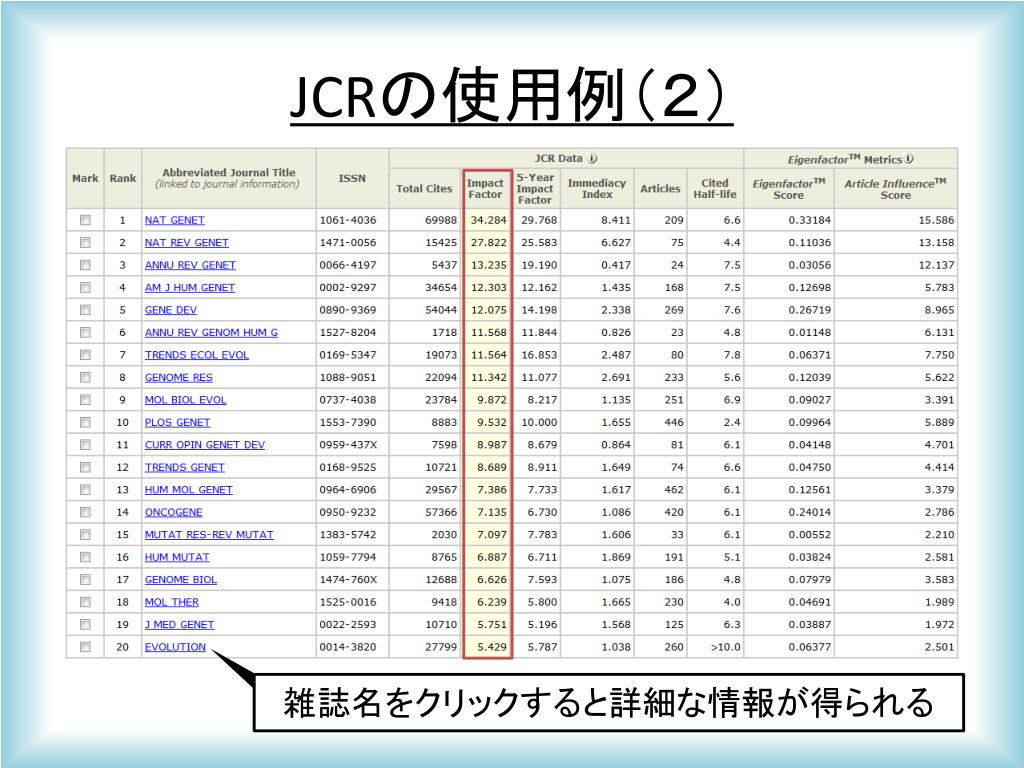Click cited half-life value >10.0

725,647
